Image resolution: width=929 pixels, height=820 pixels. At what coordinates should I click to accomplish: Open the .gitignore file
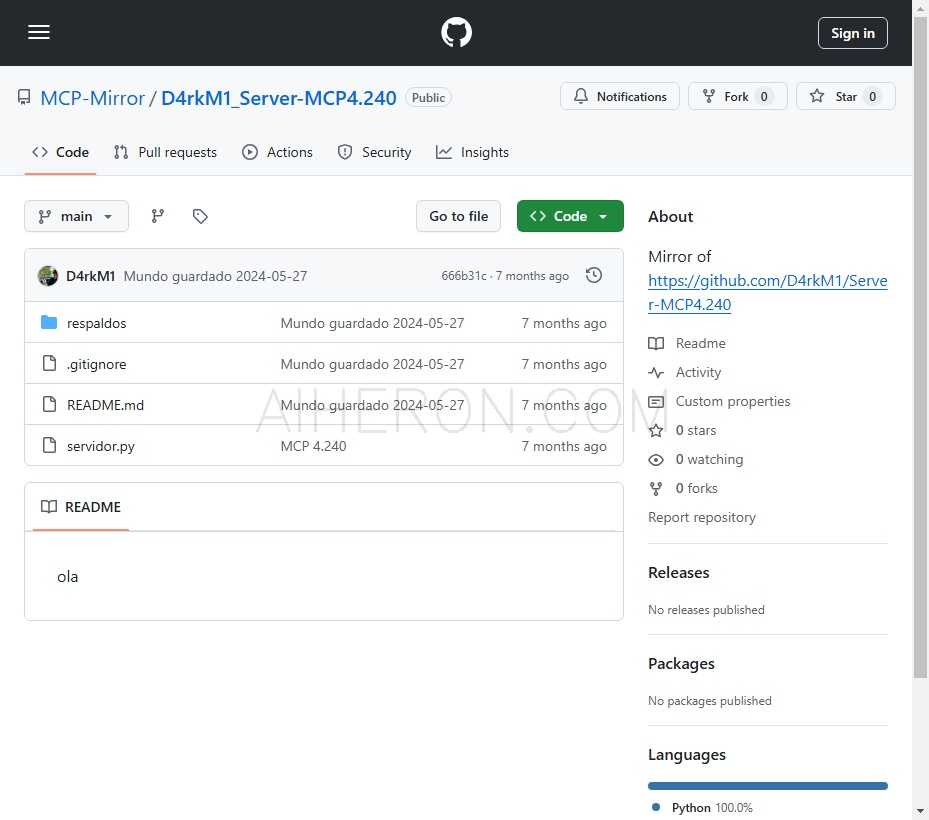tap(97, 364)
